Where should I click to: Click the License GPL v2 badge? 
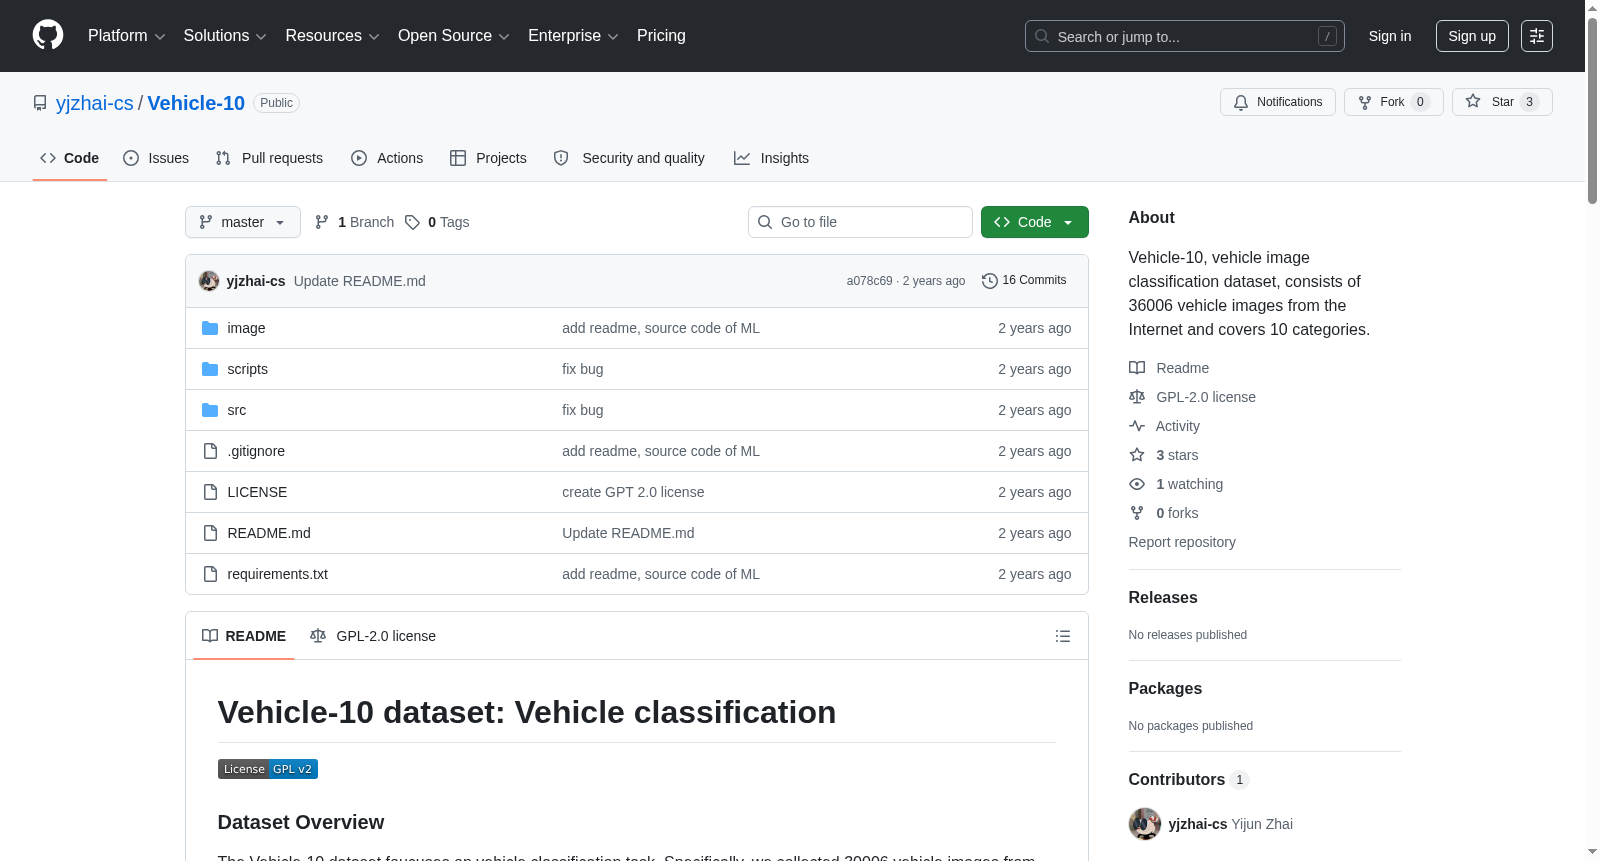pyautogui.click(x=268, y=769)
